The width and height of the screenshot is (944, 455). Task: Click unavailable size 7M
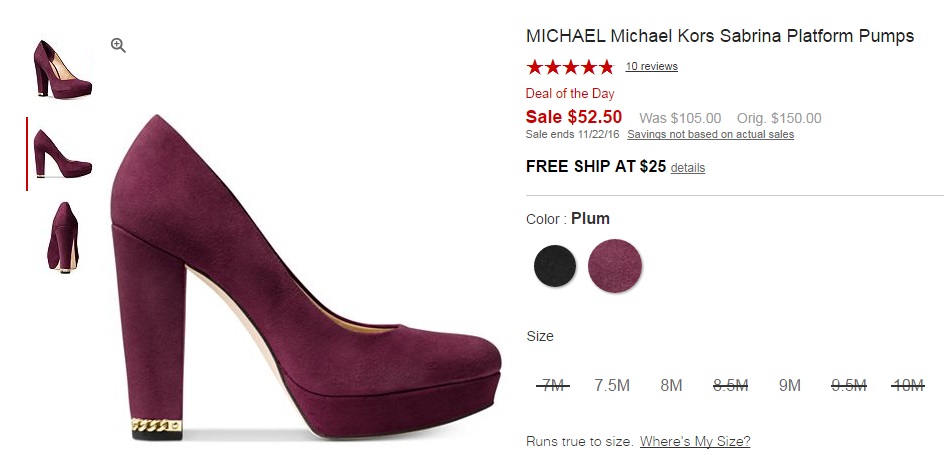(x=551, y=386)
